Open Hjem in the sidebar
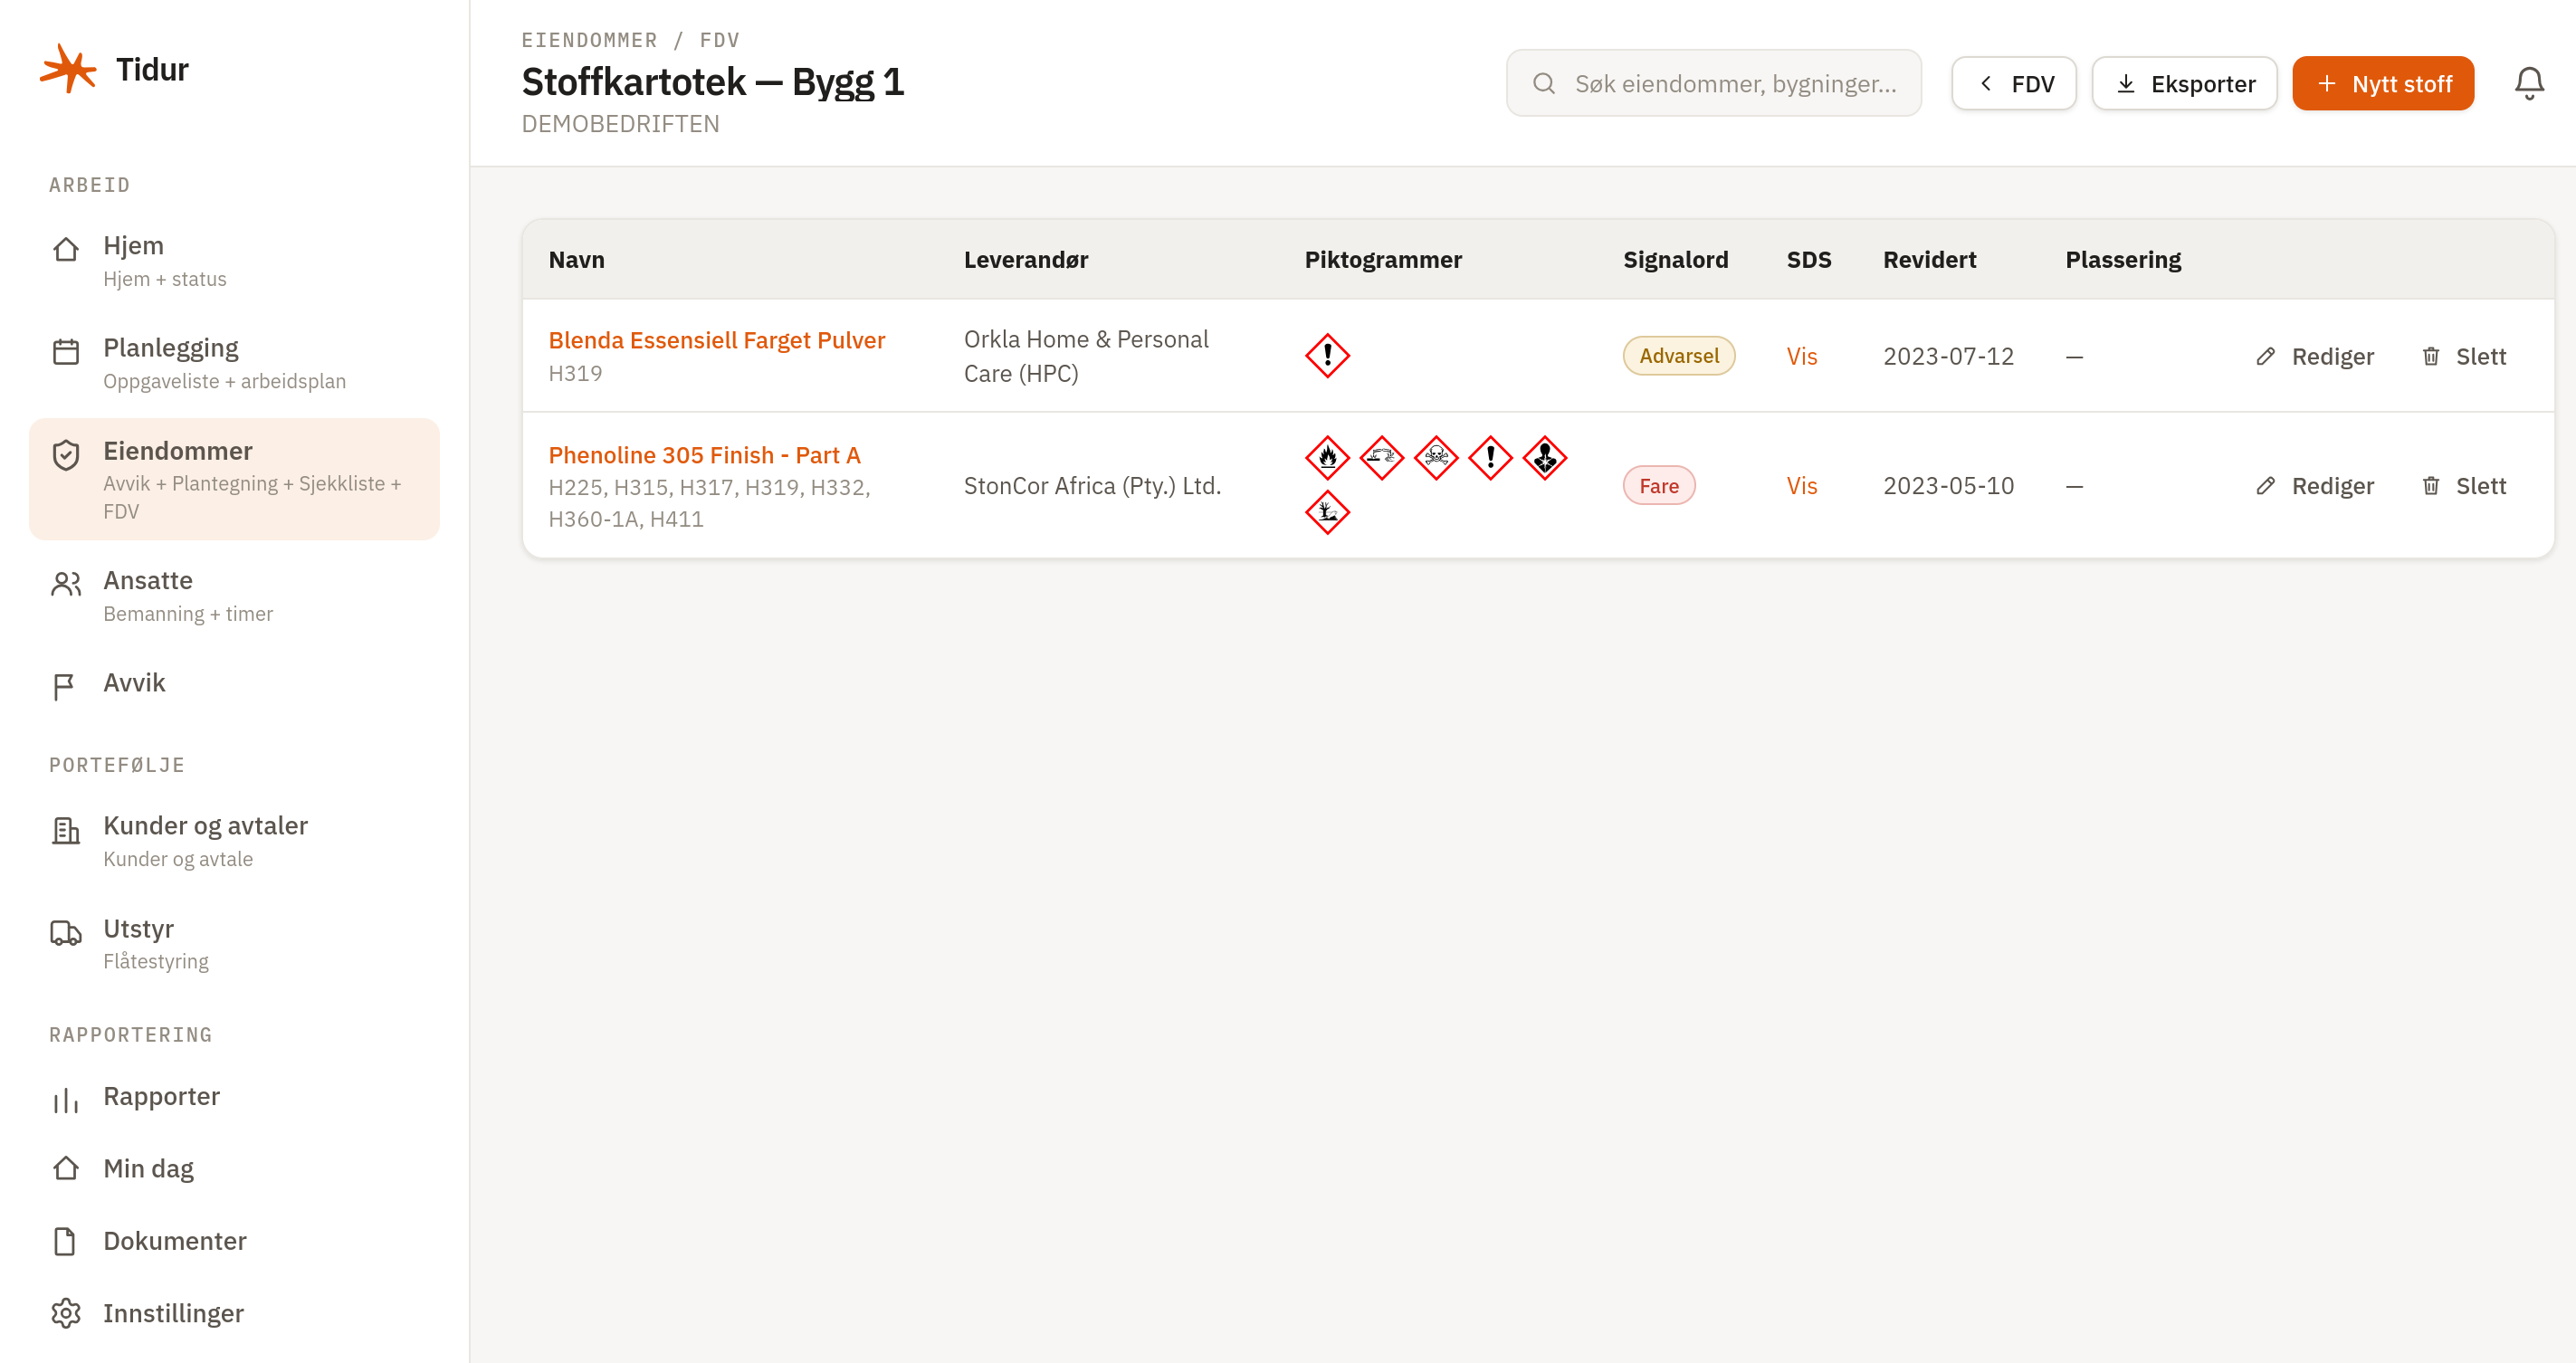The width and height of the screenshot is (2576, 1363). tap(234, 261)
